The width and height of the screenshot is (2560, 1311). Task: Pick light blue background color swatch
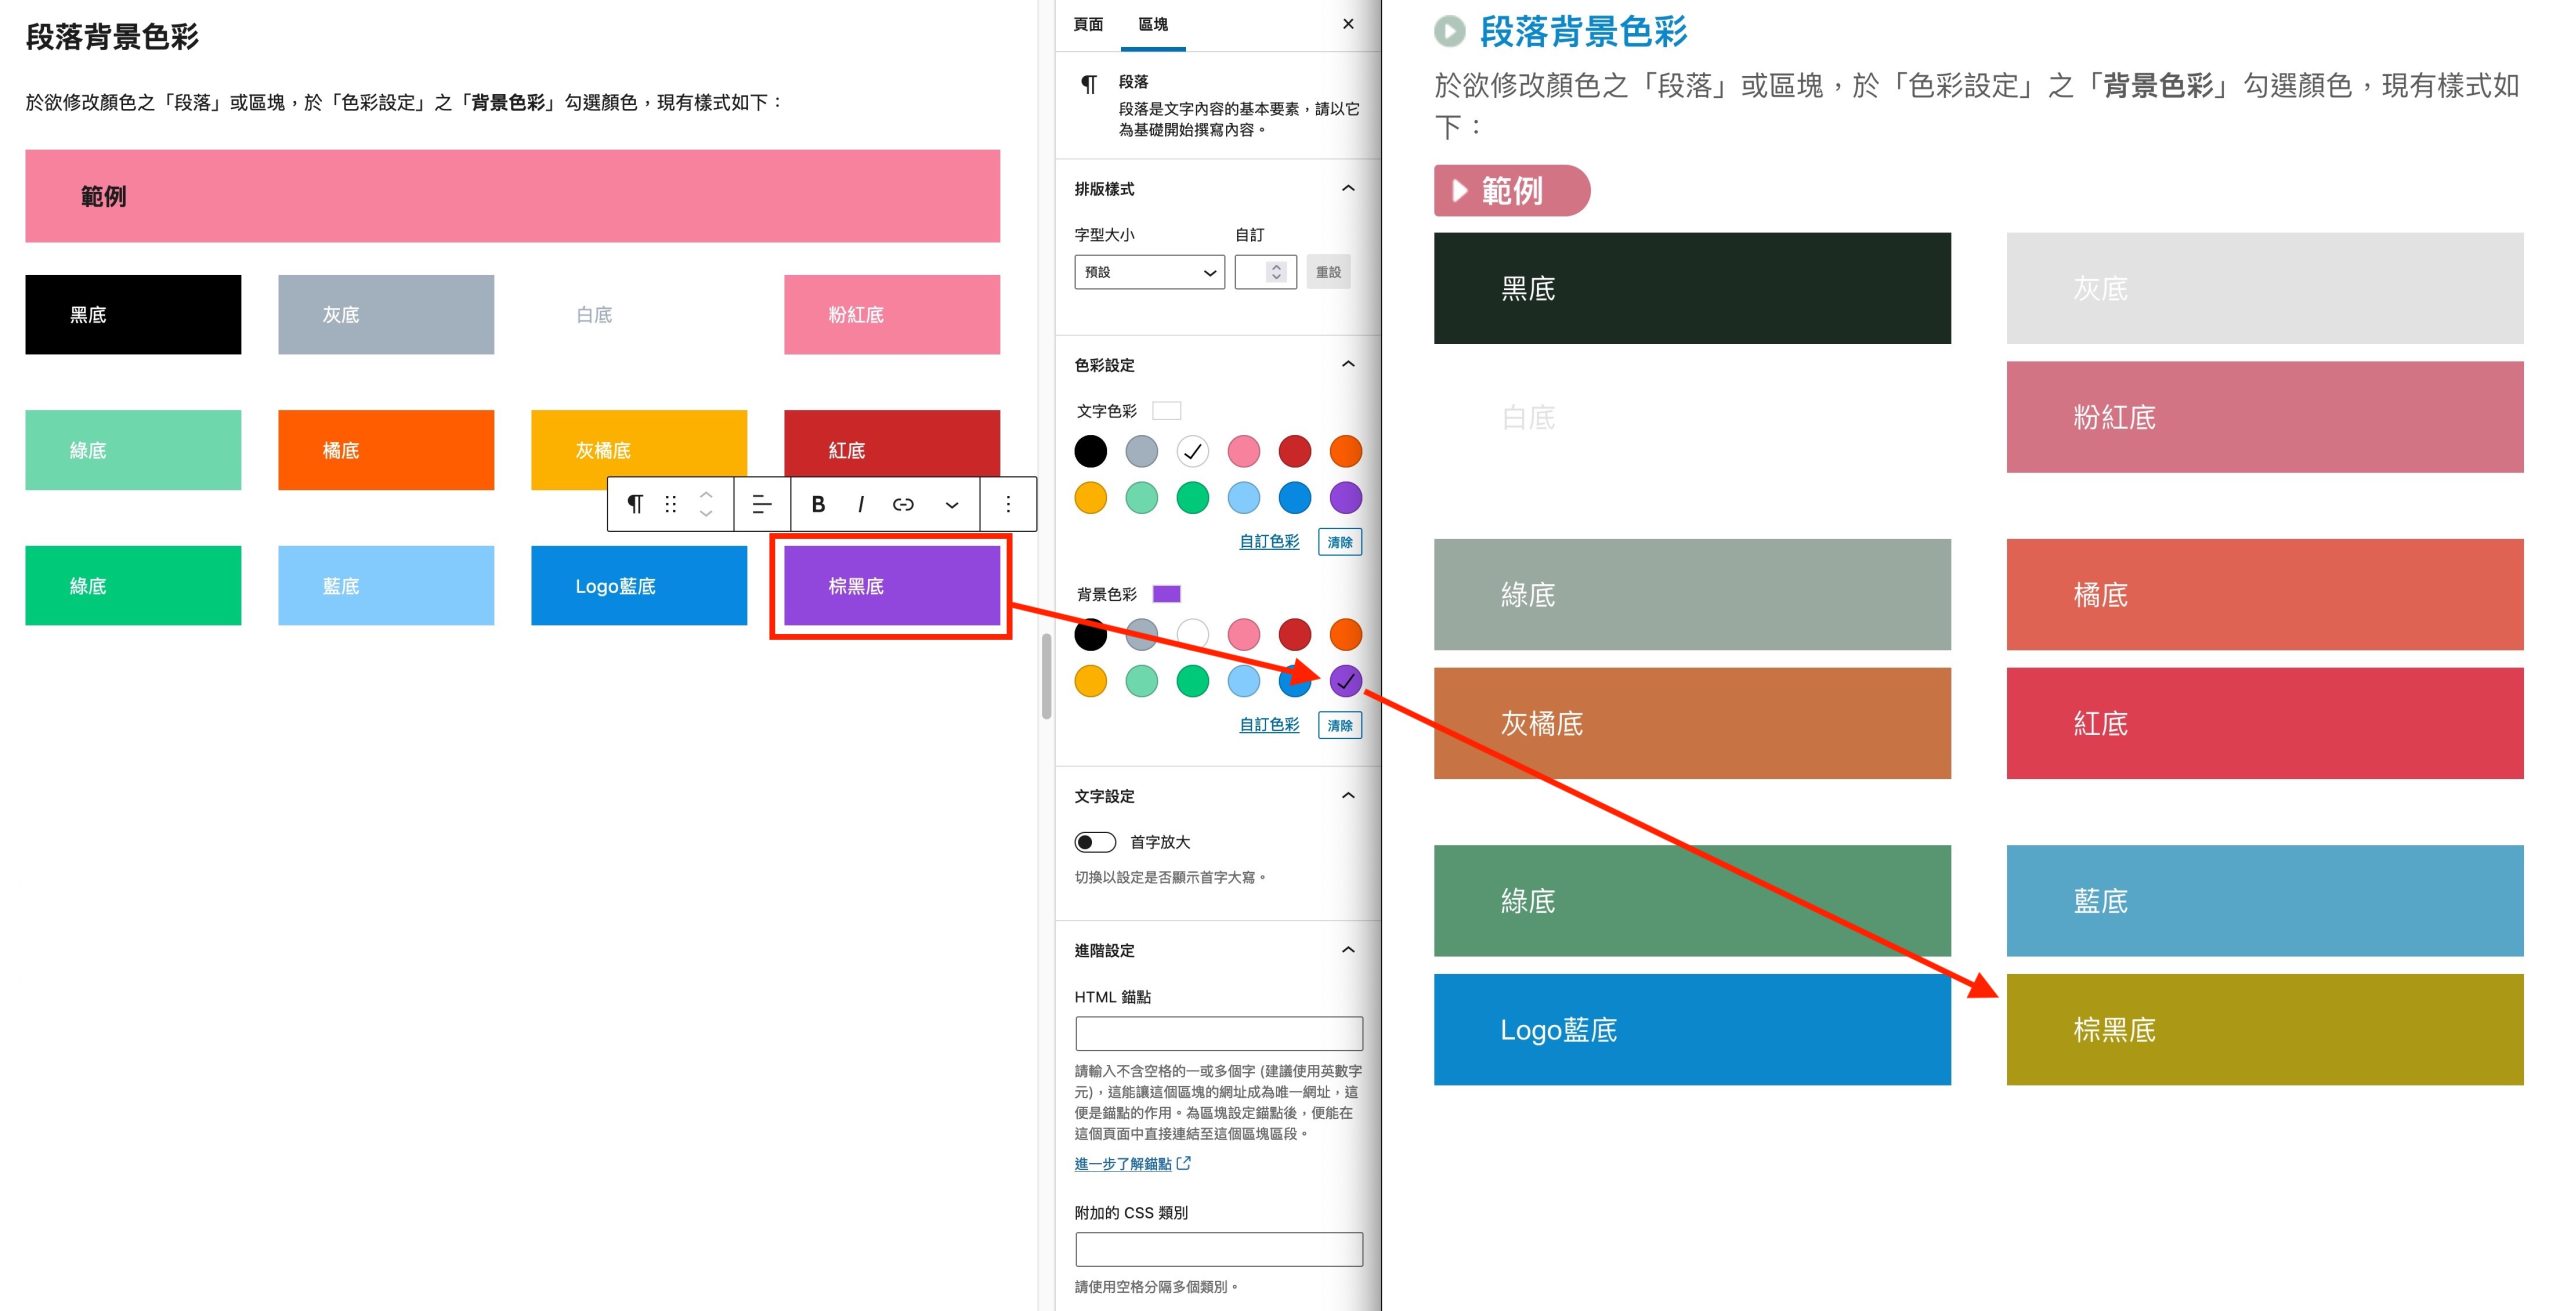point(1244,681)
